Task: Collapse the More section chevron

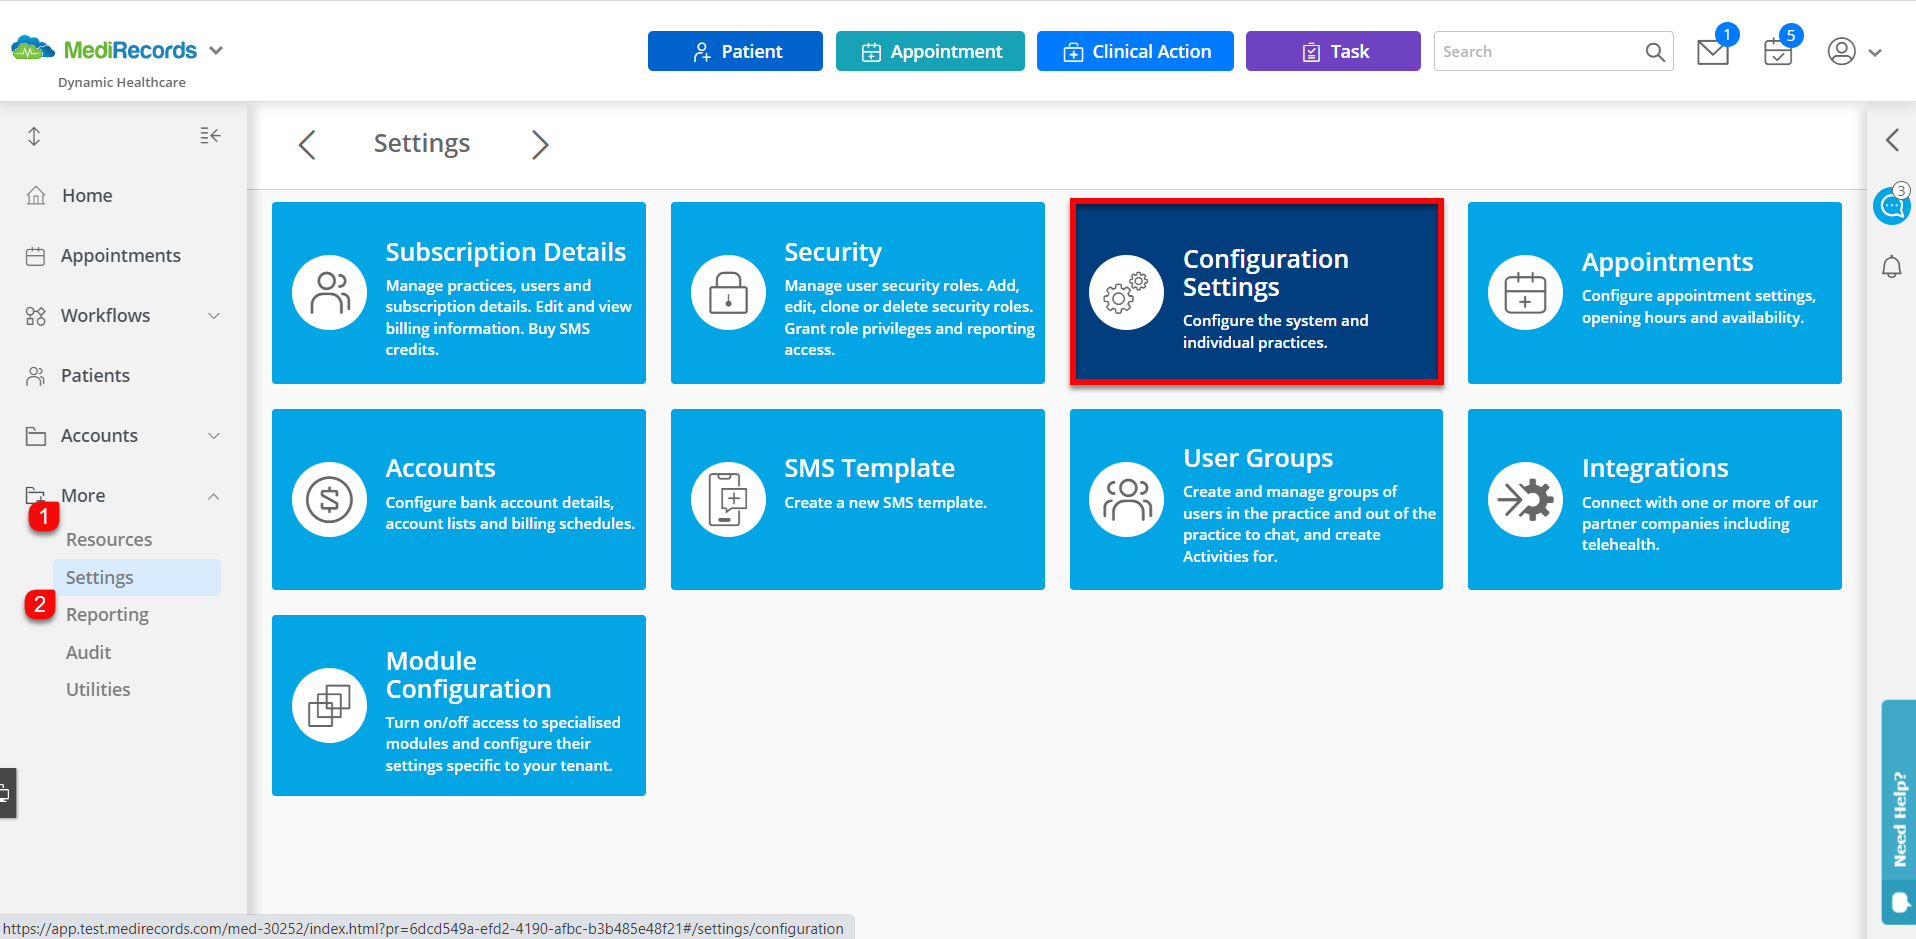Action: (214, 496)
